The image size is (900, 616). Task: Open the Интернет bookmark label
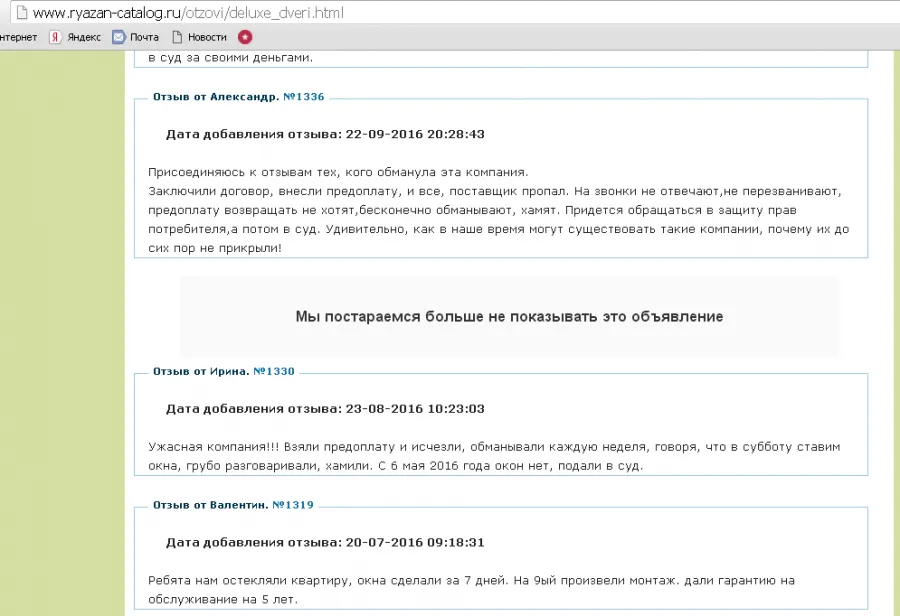(18, 37)
